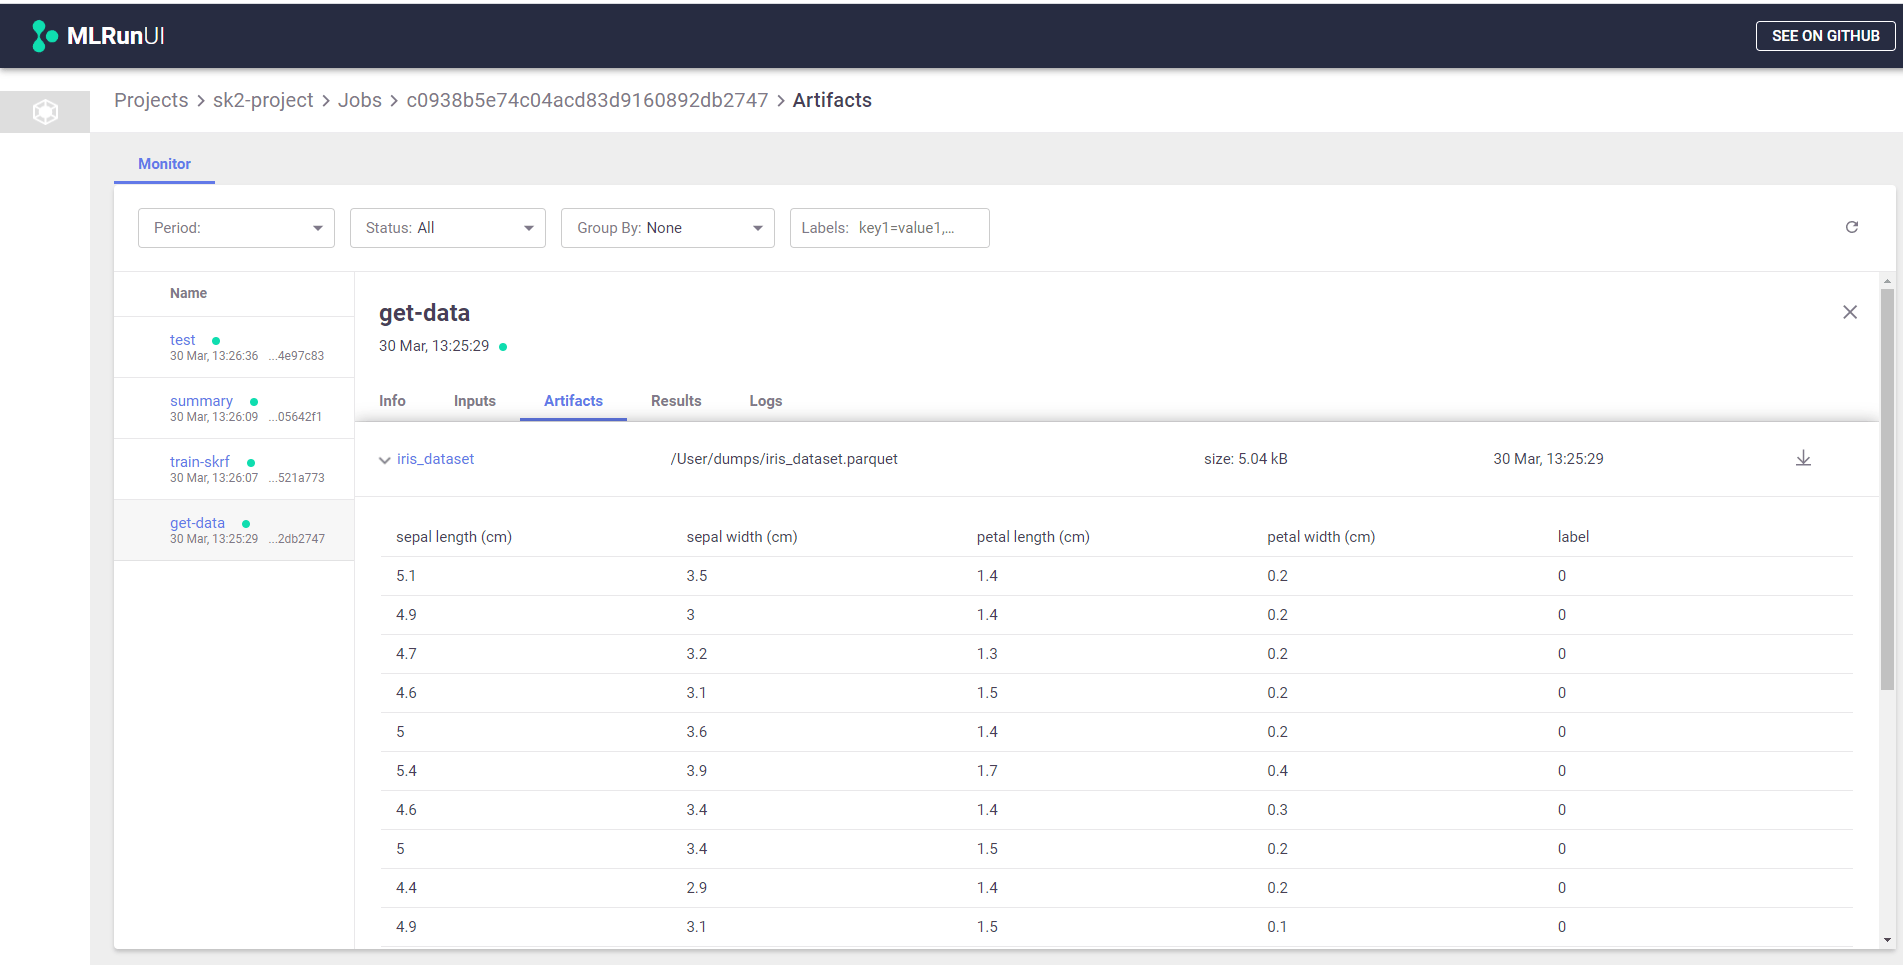Image resolution: width=1903 pixels, height=965 pixels.
Task: Click the green status dot beside the test run
Action: point(214,340)
